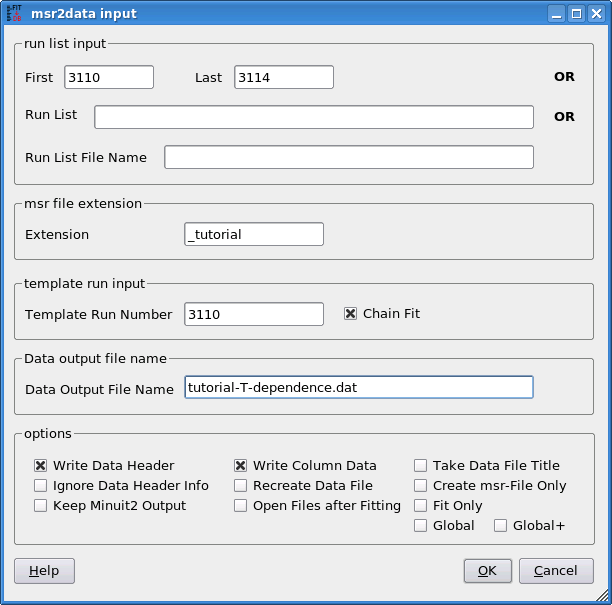Focus the Run List text field
Viewport: 612px width, 605px height.
click(313, 117)
